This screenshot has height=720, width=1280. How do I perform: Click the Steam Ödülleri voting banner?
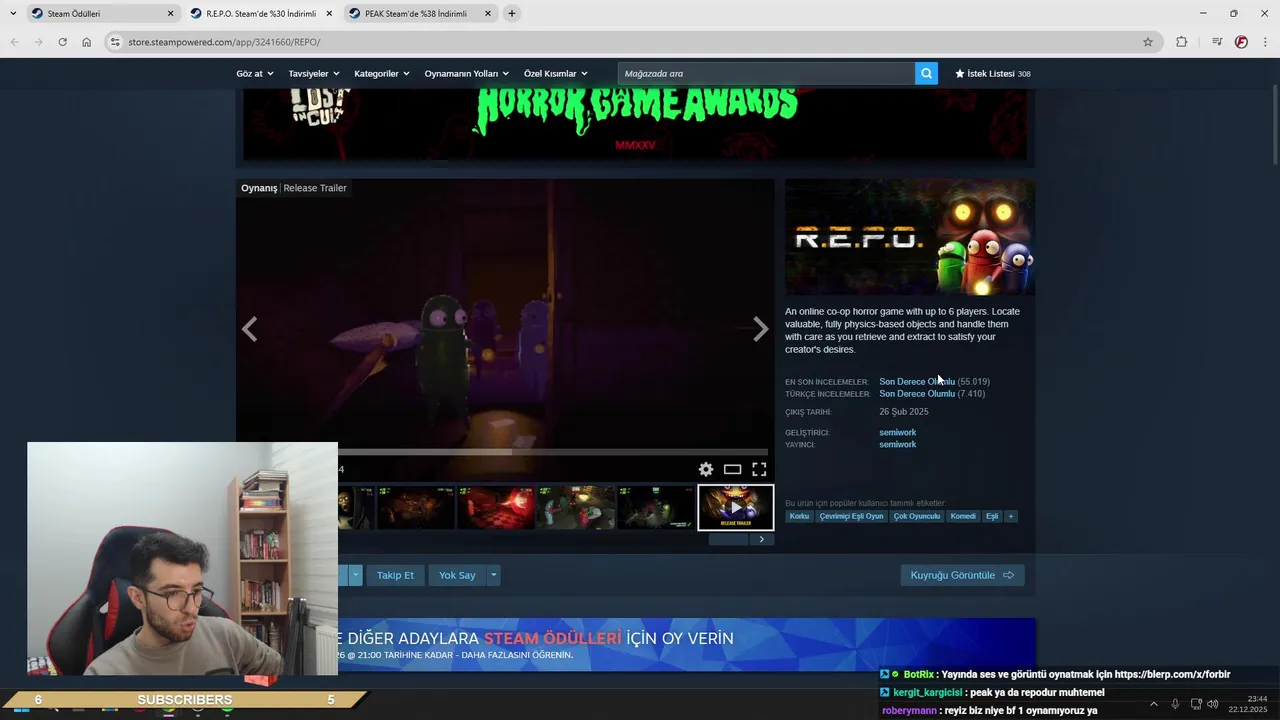tap(686, 645)
